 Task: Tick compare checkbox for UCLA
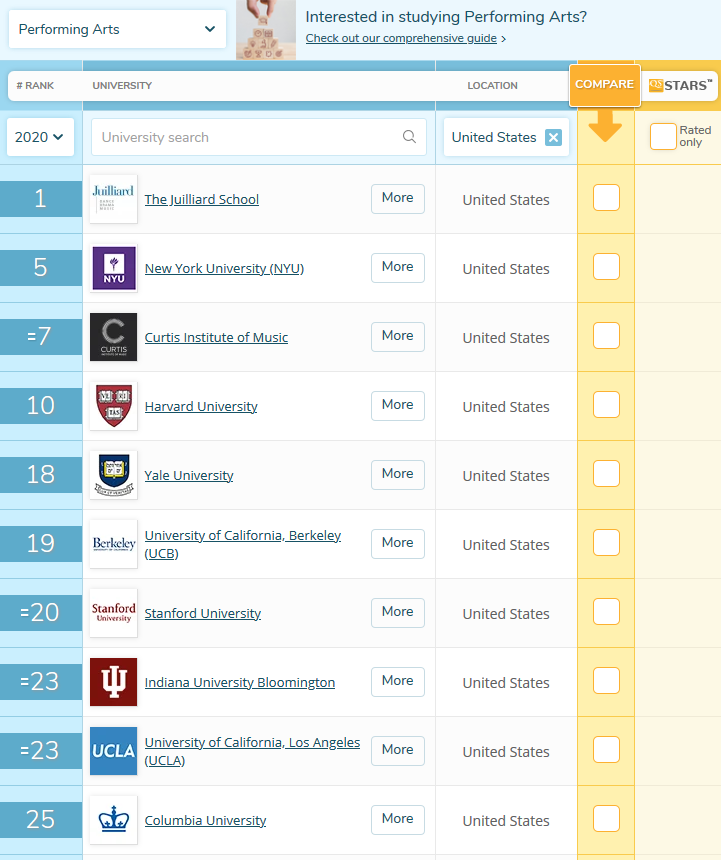606,750
